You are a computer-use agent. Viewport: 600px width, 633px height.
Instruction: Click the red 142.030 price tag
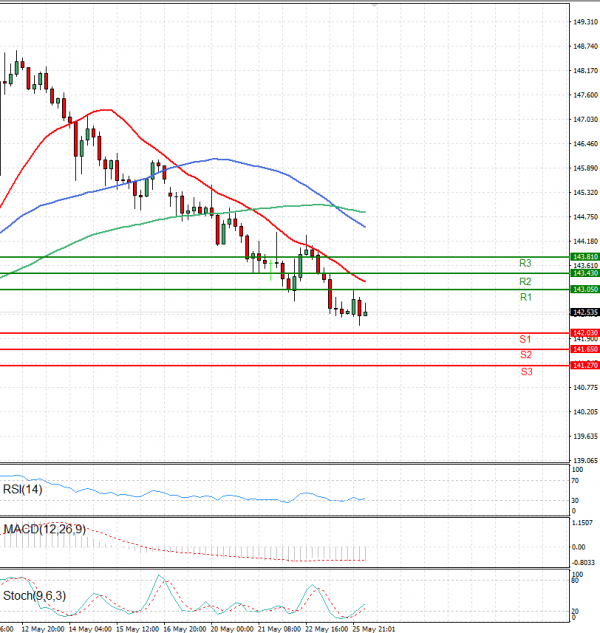click(584, 332)
